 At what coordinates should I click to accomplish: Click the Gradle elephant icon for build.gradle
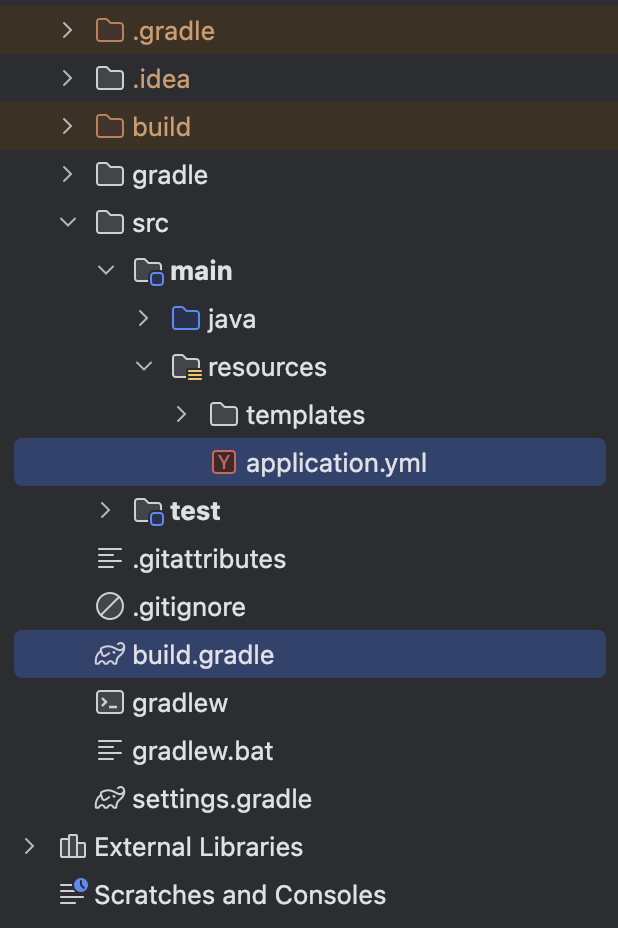(x=109, y=655)
